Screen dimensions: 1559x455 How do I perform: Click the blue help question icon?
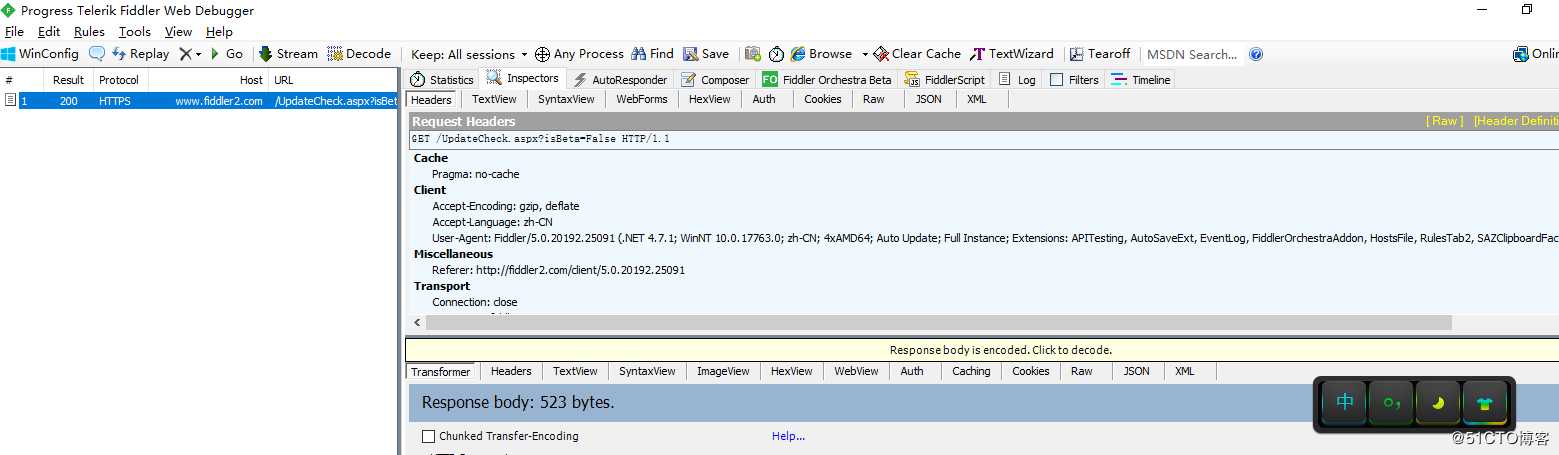[x=1256, y=54]
